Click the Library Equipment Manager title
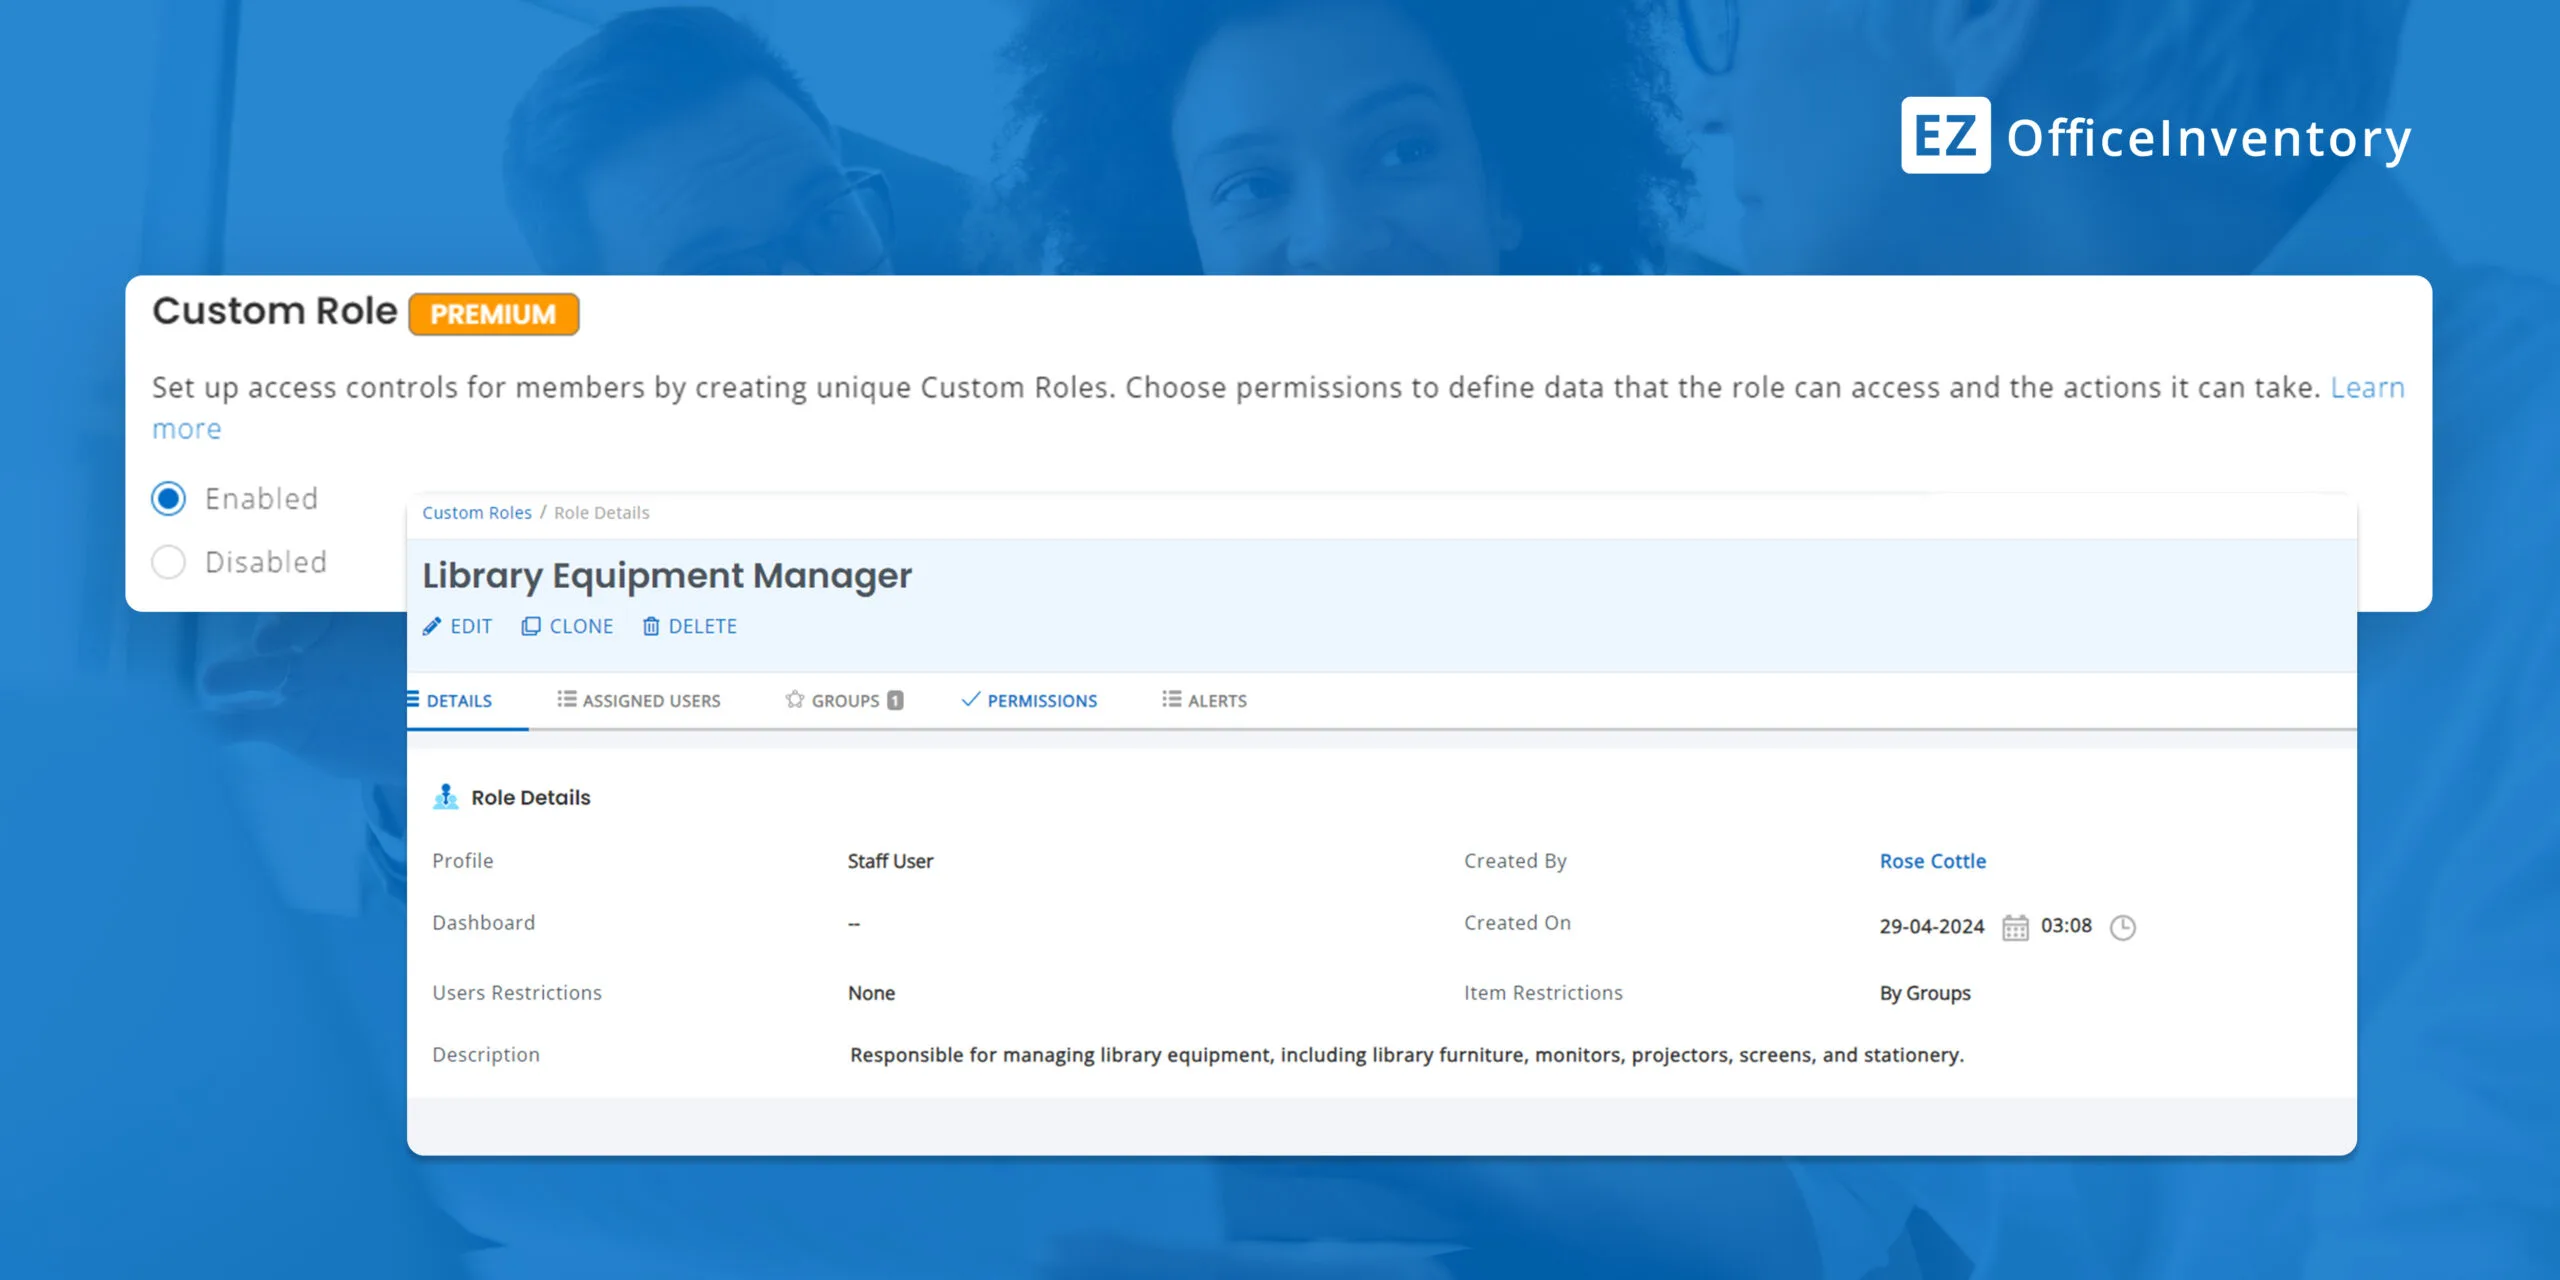 click(667, 575)
